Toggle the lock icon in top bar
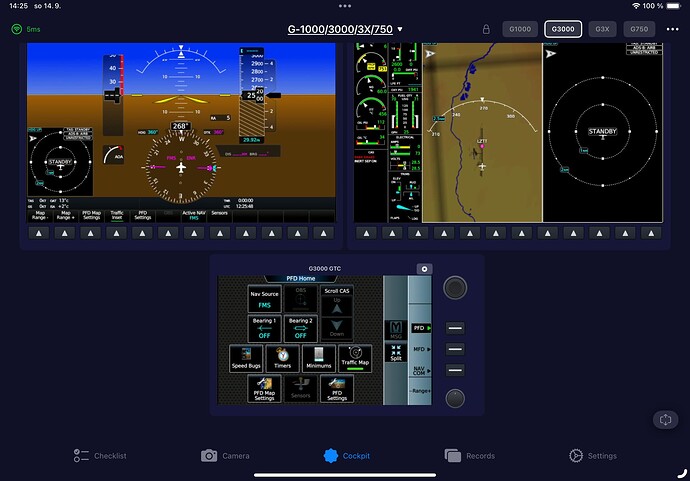 point(486,29)
